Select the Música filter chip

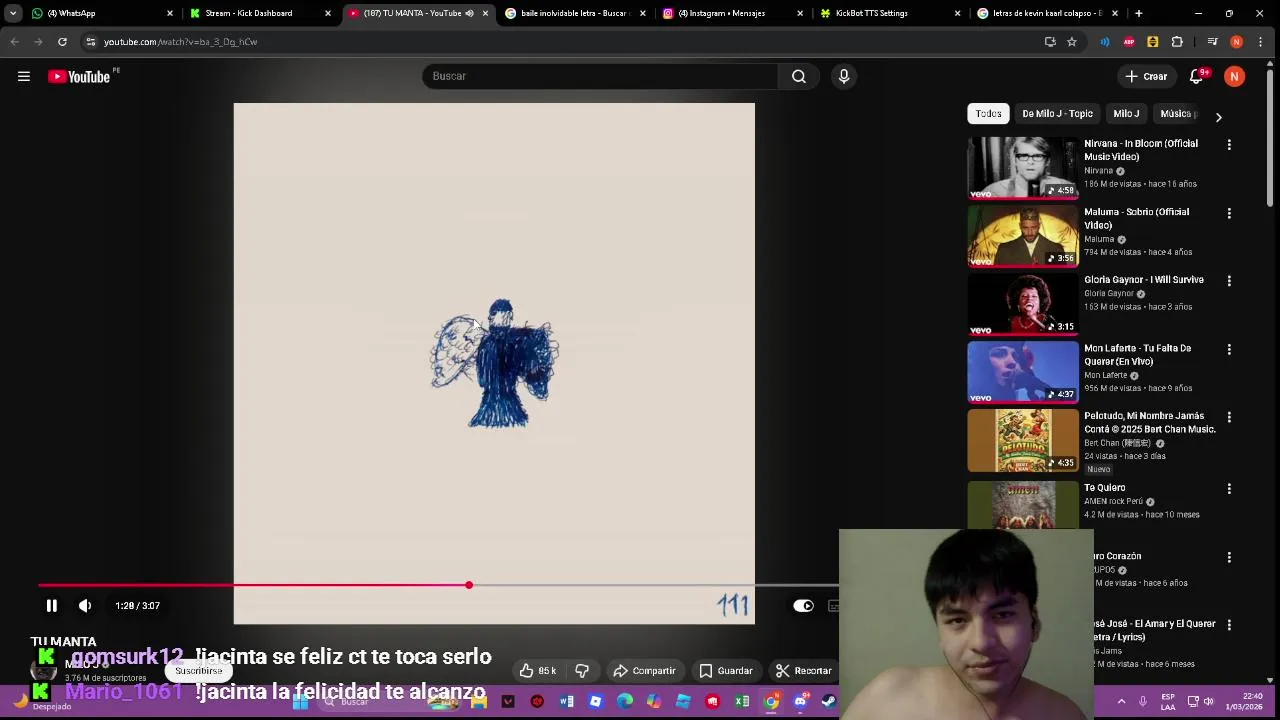pyautogui.click(x=1178, y=114)
